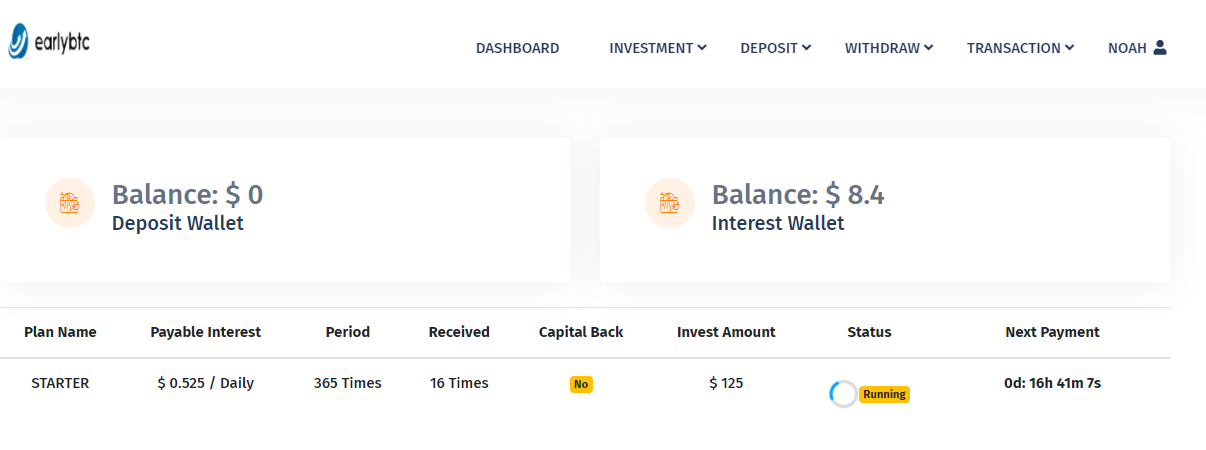The width and height of the screenshot is (1206, 450).
Task: Go to the Dashboard menu item
Action: 517,48
